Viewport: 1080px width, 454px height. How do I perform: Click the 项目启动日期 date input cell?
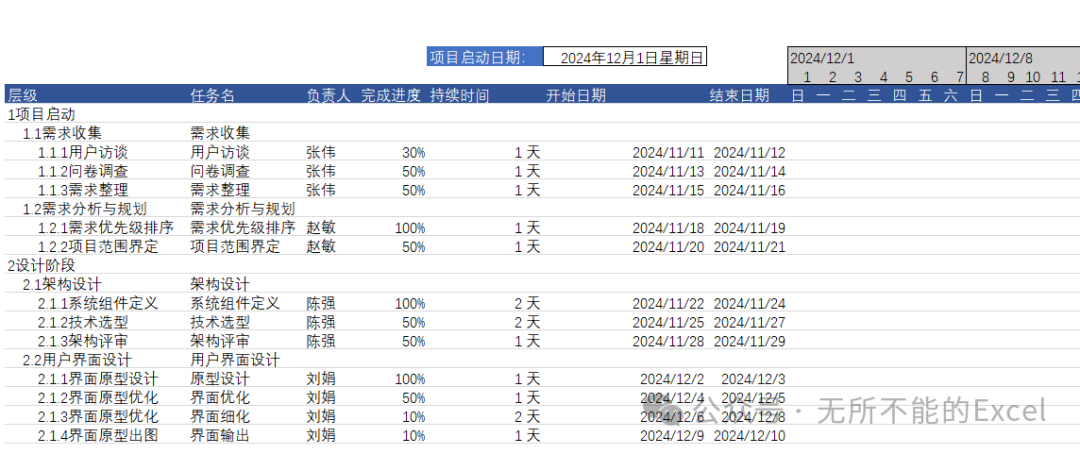coord(625,57)
